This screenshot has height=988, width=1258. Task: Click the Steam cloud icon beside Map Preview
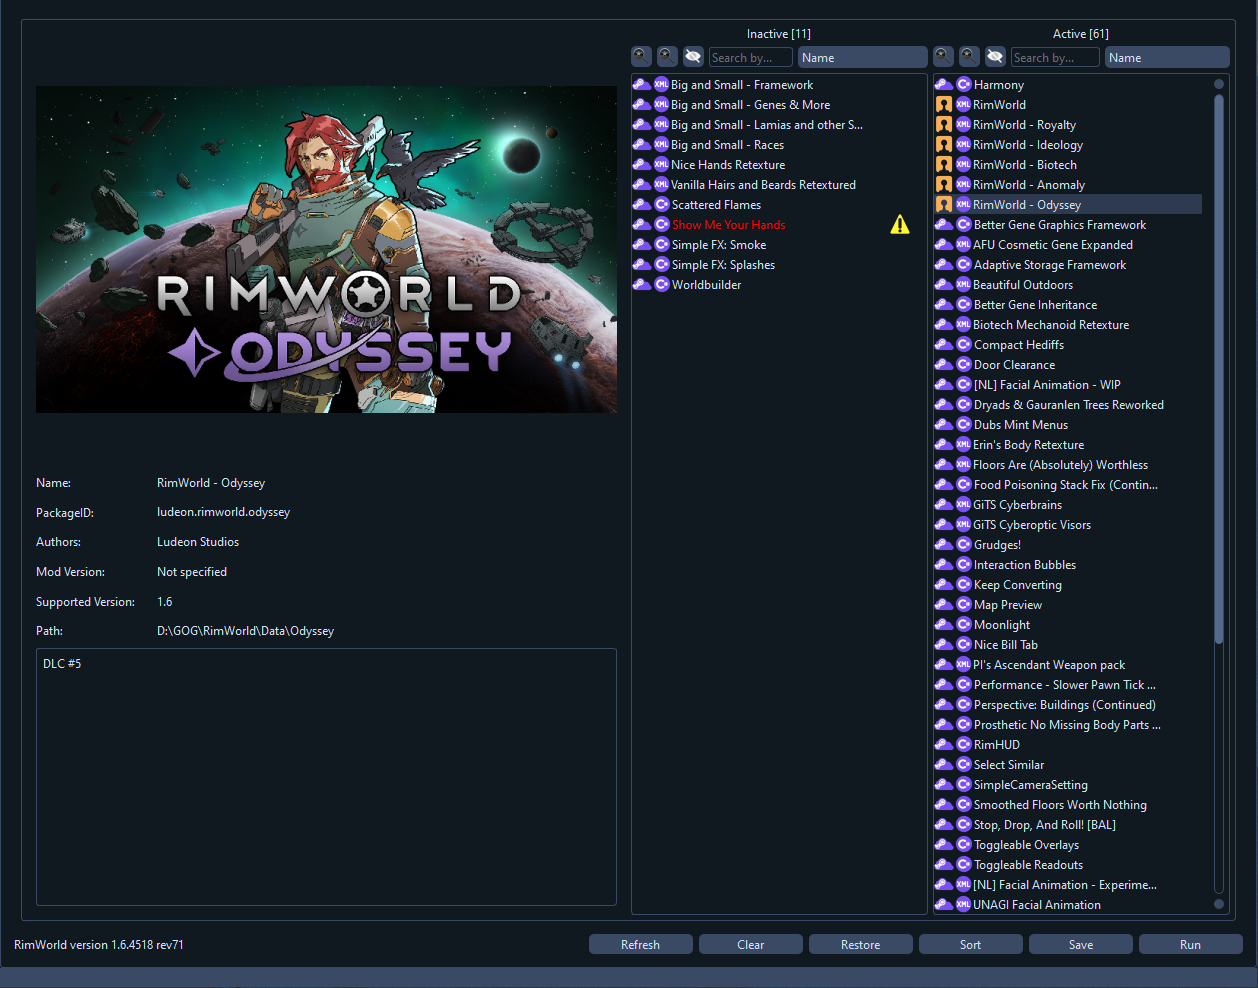943,605
